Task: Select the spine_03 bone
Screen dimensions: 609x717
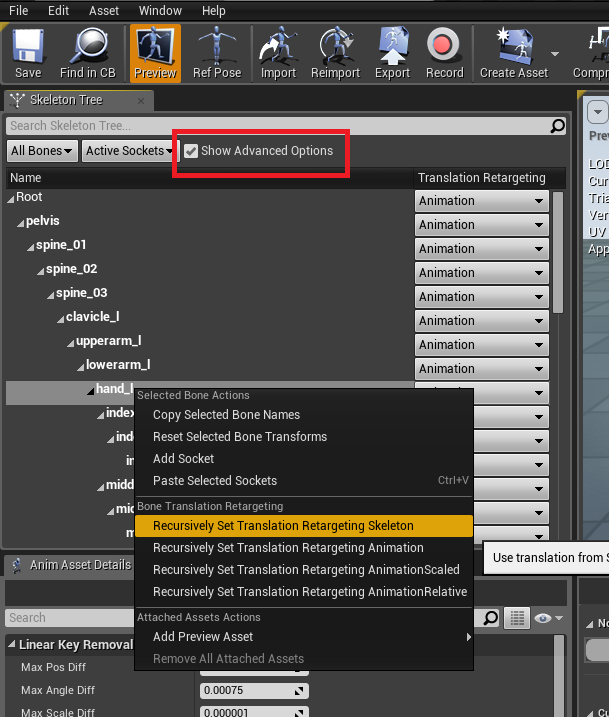Action: pos(81,293)
